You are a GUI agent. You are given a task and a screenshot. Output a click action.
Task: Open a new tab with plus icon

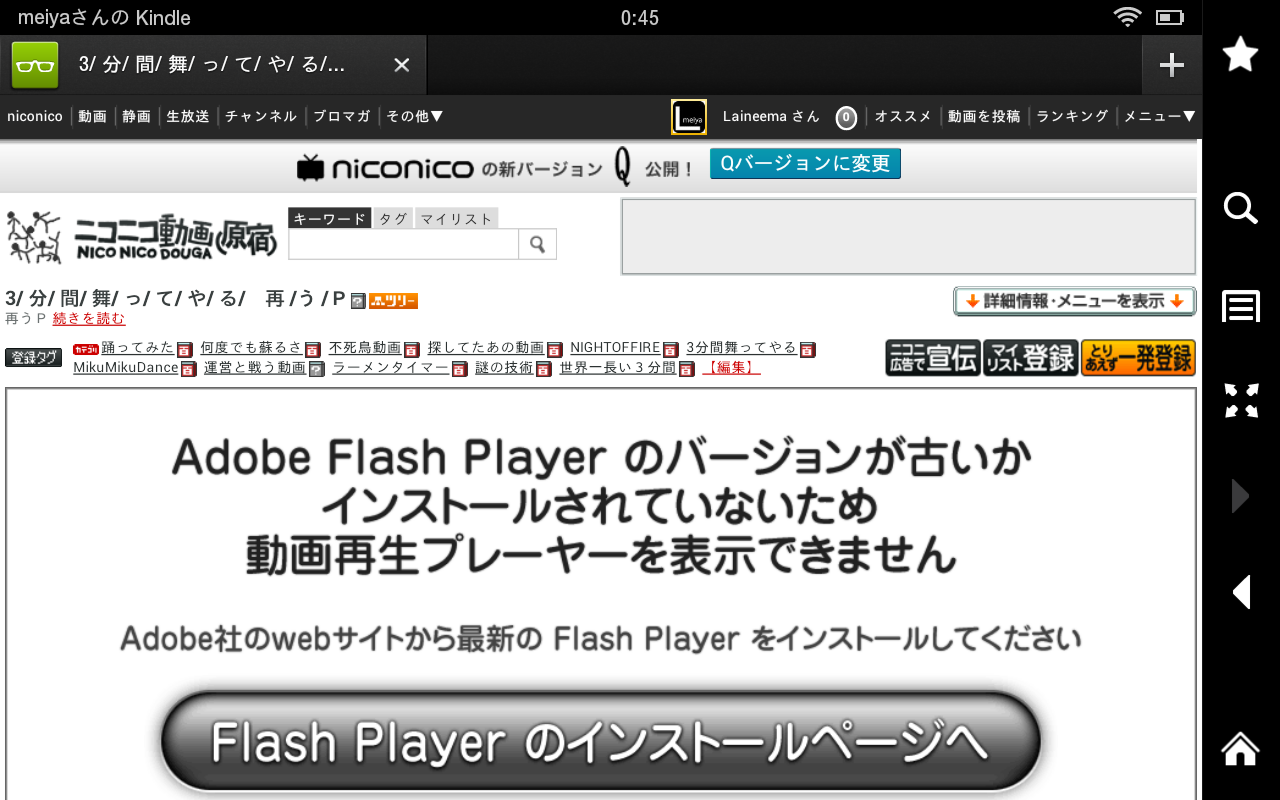[x=1171, y=65]
